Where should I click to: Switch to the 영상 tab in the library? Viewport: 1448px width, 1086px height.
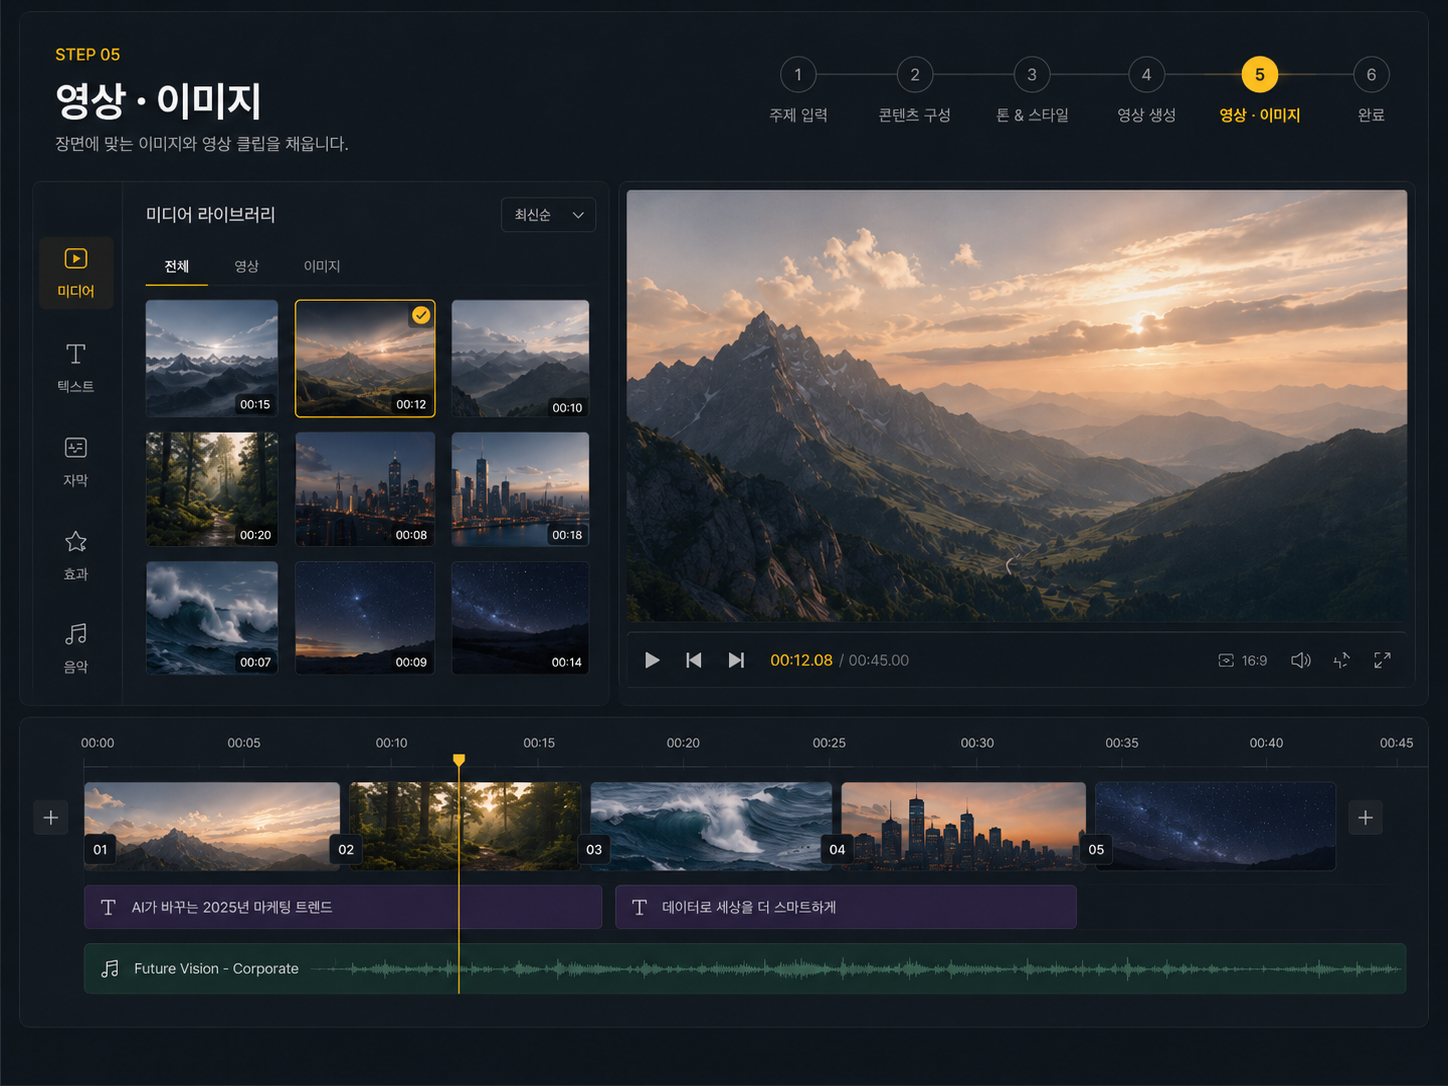246,266
